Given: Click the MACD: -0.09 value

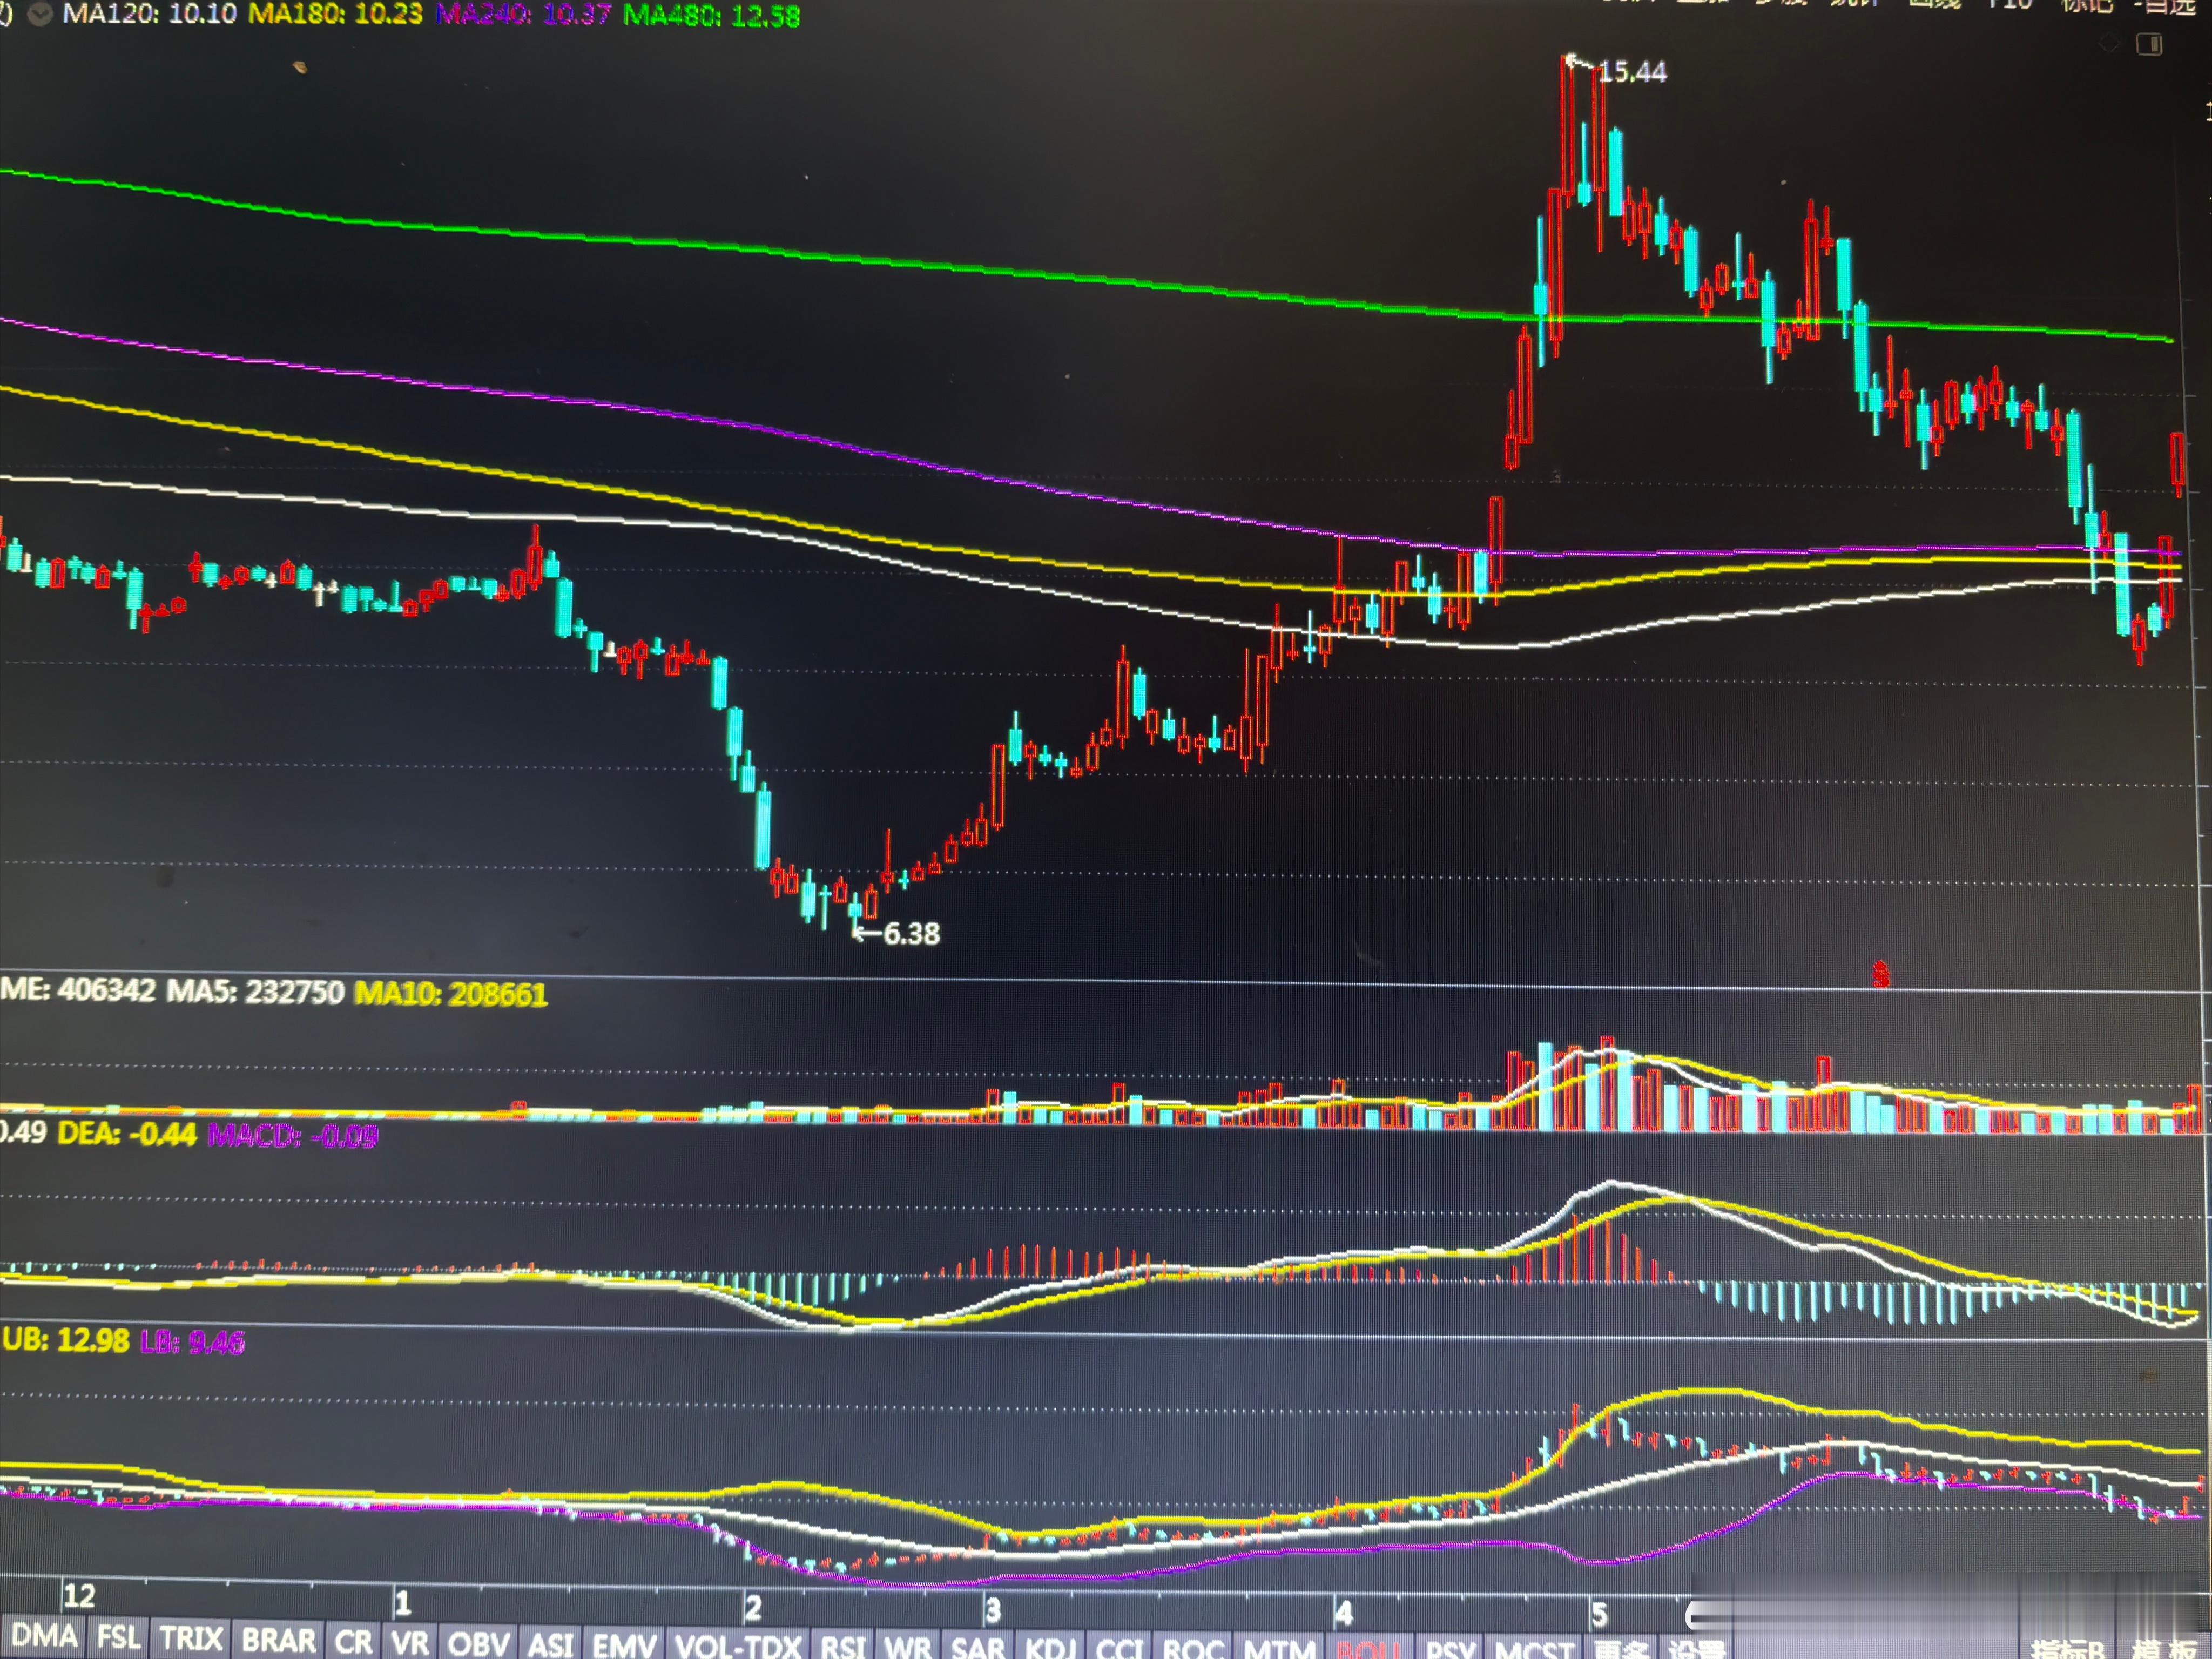Looking at the screenshot, I should pos(293,1136).
